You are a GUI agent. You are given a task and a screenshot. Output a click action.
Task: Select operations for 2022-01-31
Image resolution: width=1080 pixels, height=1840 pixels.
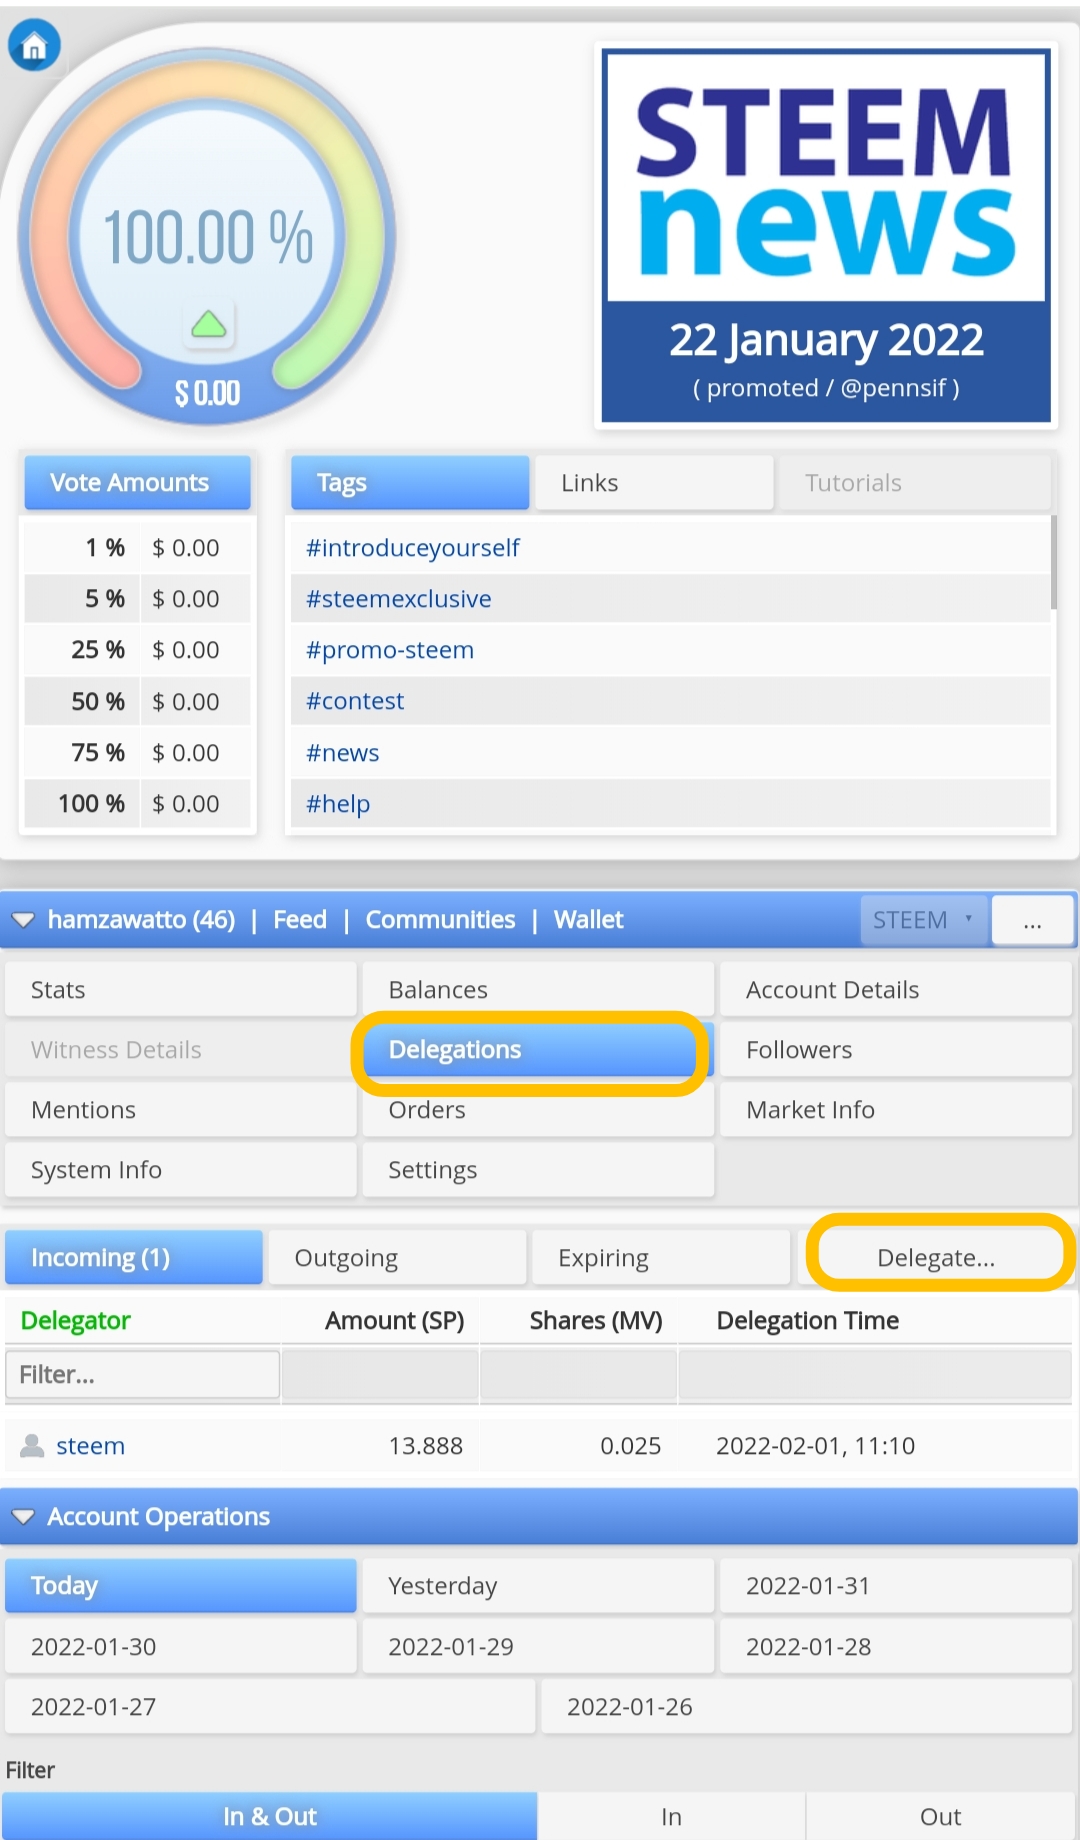[896, 1586]
